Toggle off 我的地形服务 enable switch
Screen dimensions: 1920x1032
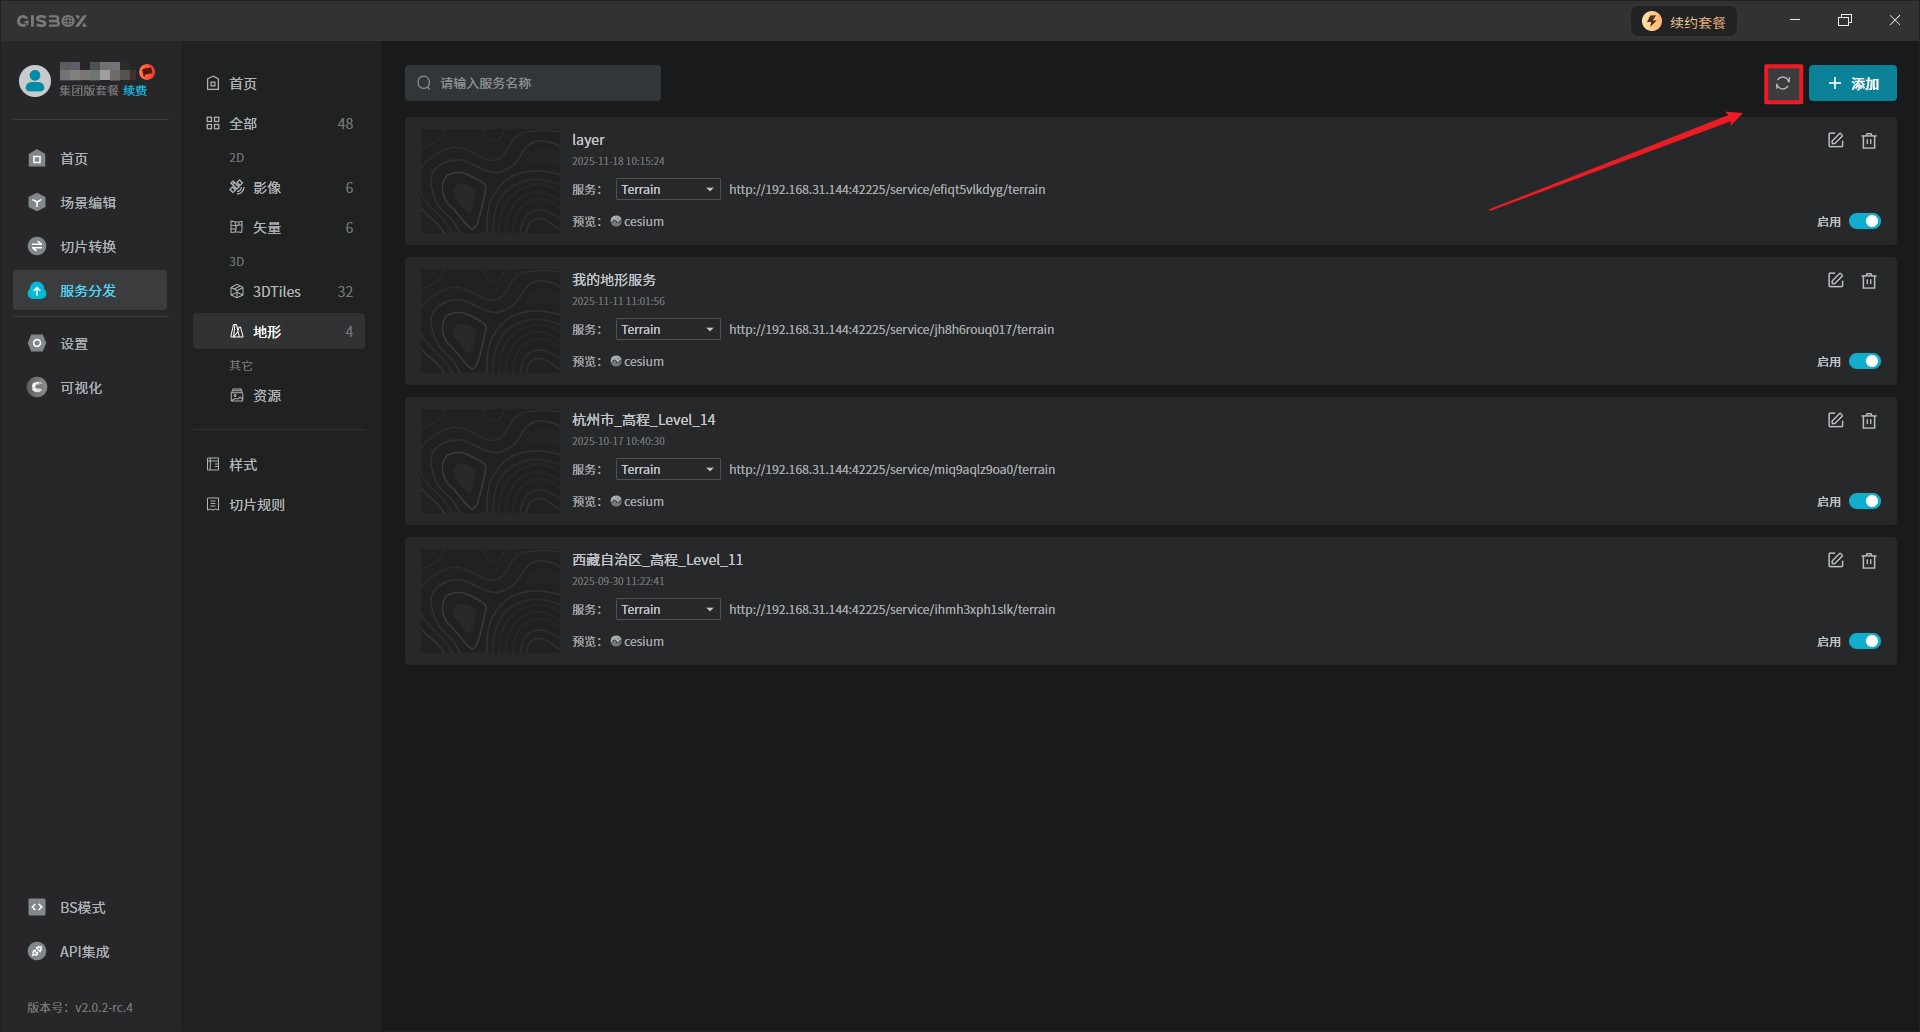[1864, 362]
